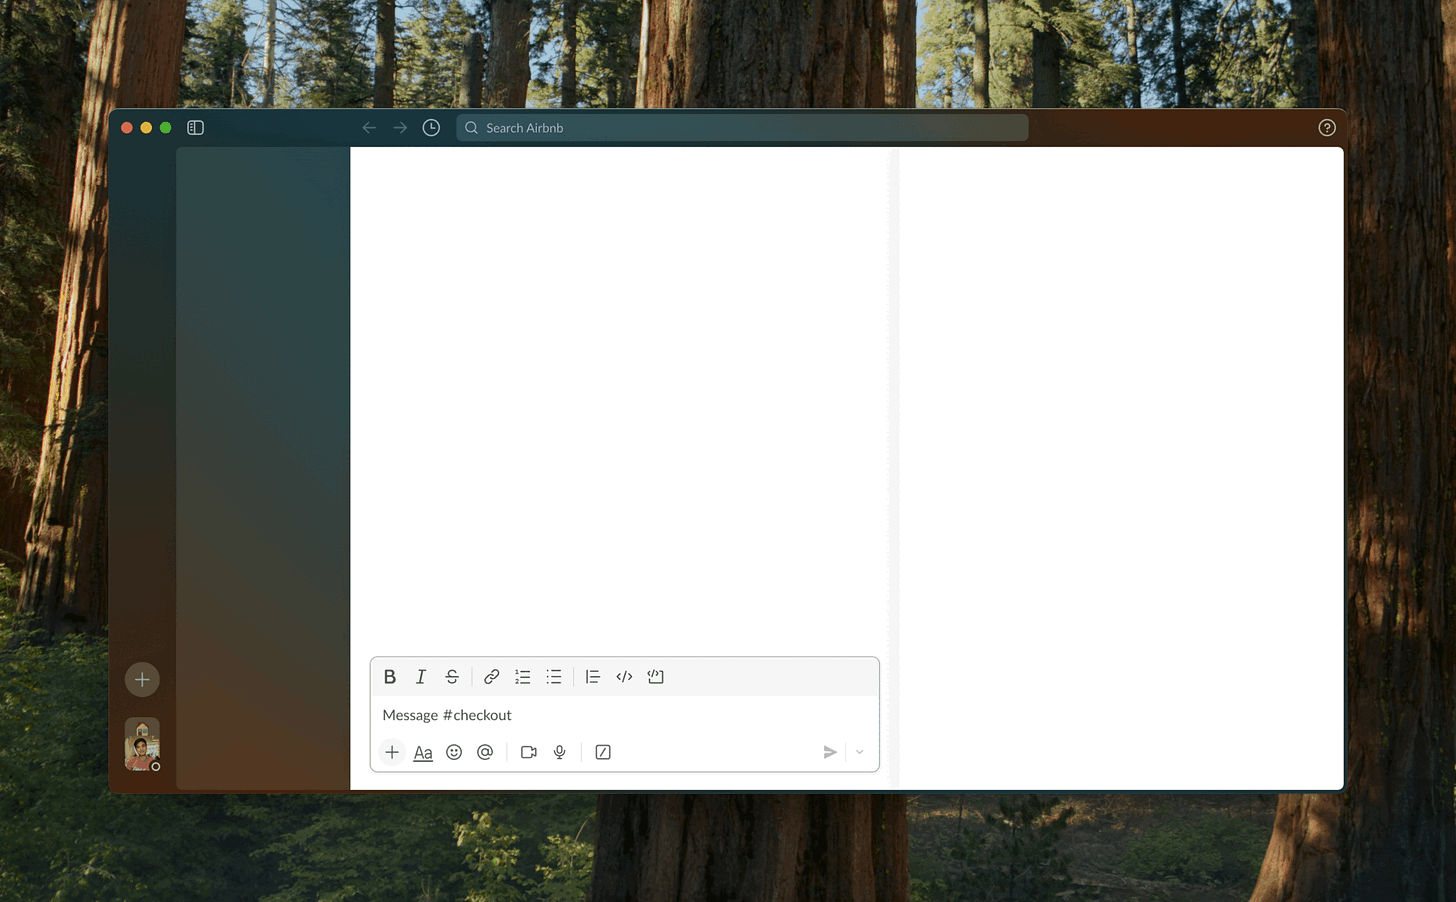Viewport: 1456px width, 902px height.
Task: Hide formatting toolbar with Aa button
Action: point(423,752)
